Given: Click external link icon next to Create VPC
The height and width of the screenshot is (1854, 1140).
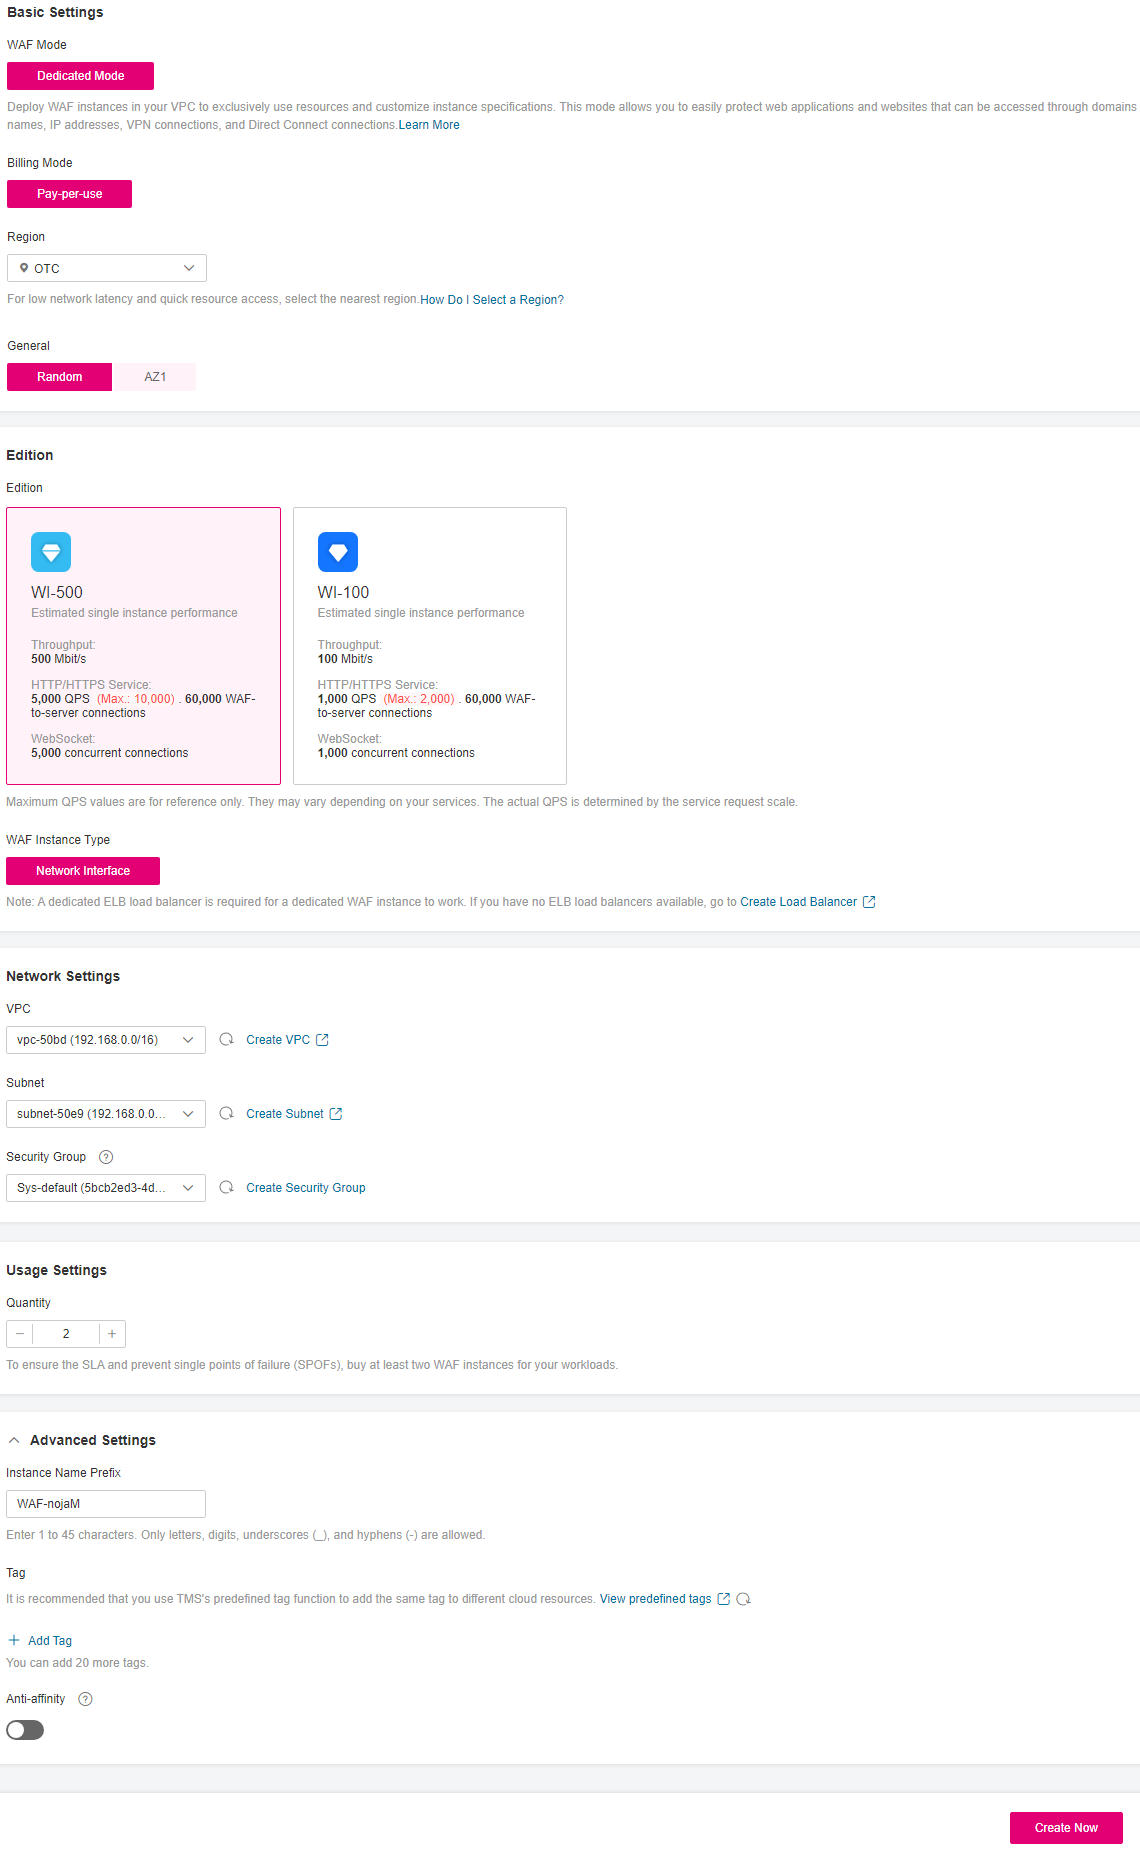Looking at the screenshot, I should [x=322, y=1040].
